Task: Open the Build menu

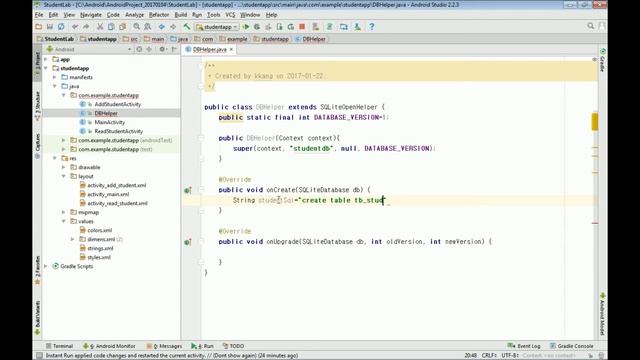Action: point(180,15)
